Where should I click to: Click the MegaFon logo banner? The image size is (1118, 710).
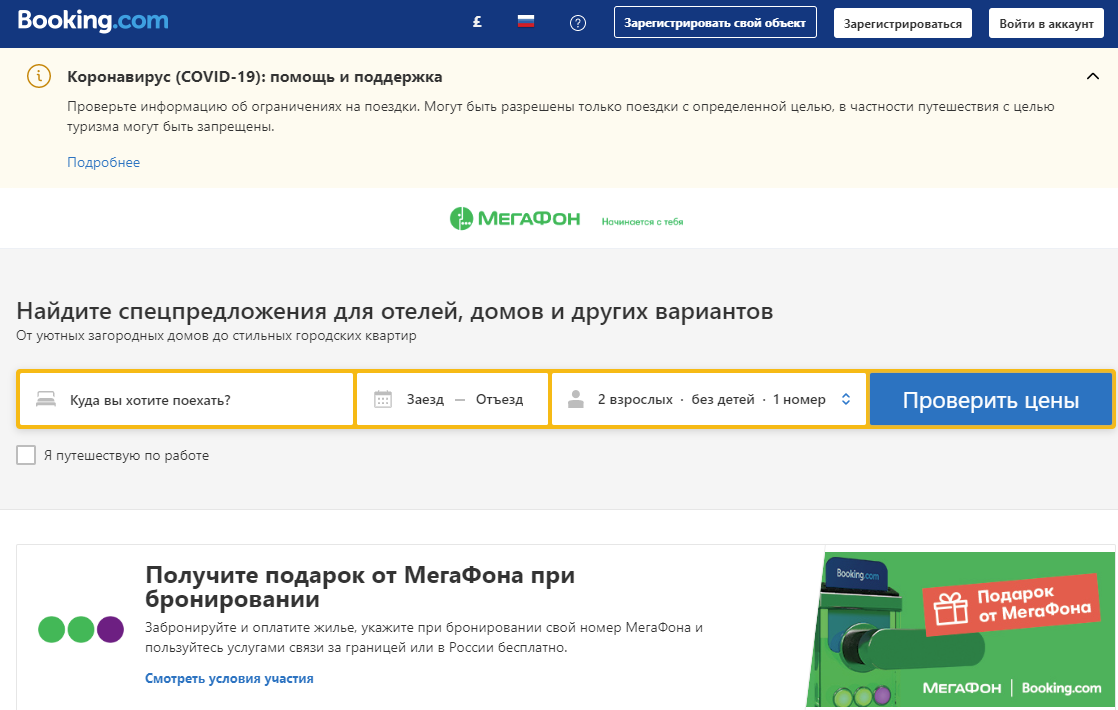coord(515,218)
